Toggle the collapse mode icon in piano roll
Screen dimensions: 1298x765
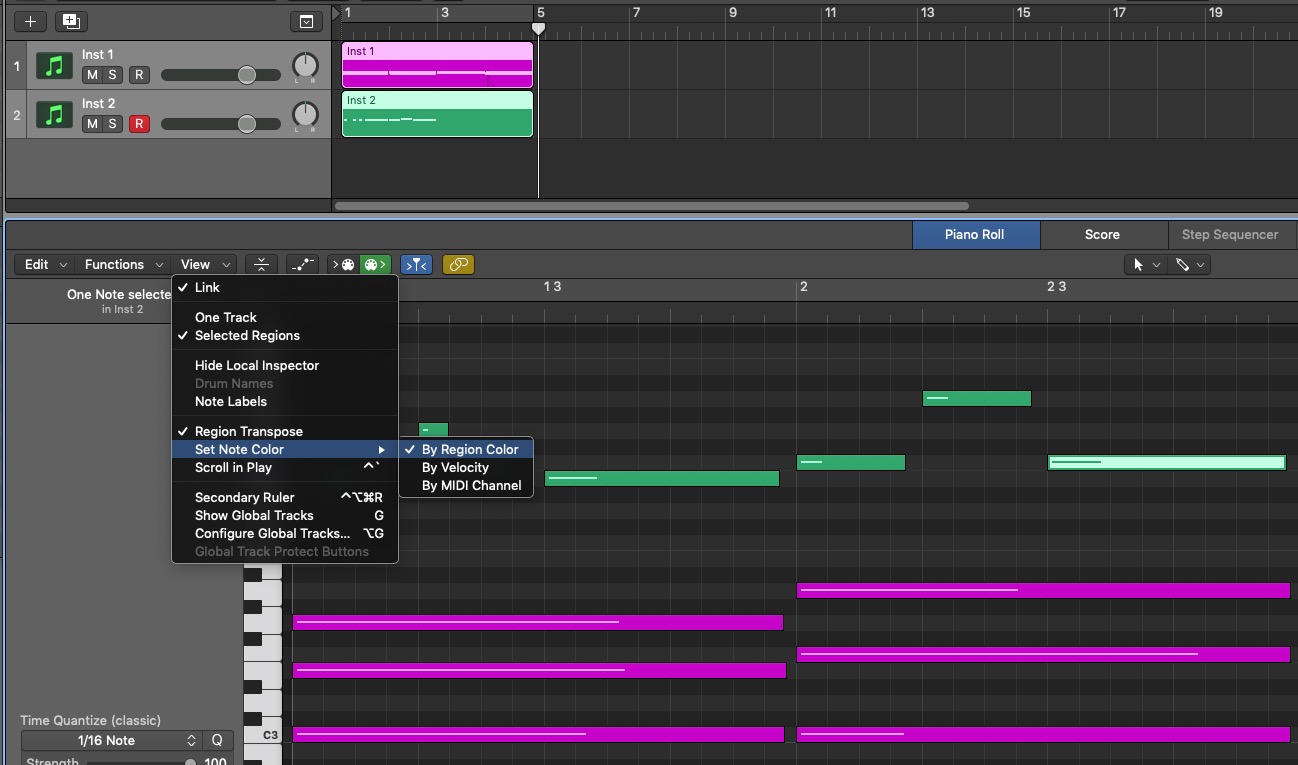click(261, 265)
